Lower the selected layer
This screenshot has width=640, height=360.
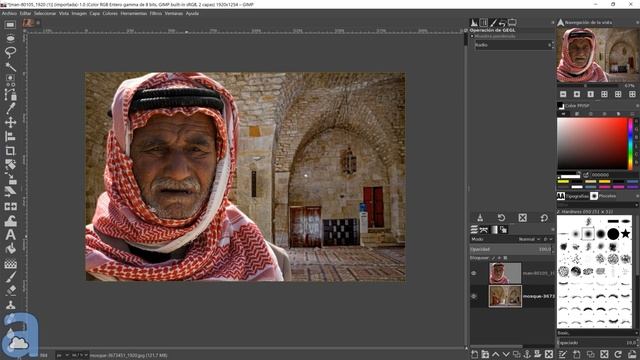click(x=506, y=354)
